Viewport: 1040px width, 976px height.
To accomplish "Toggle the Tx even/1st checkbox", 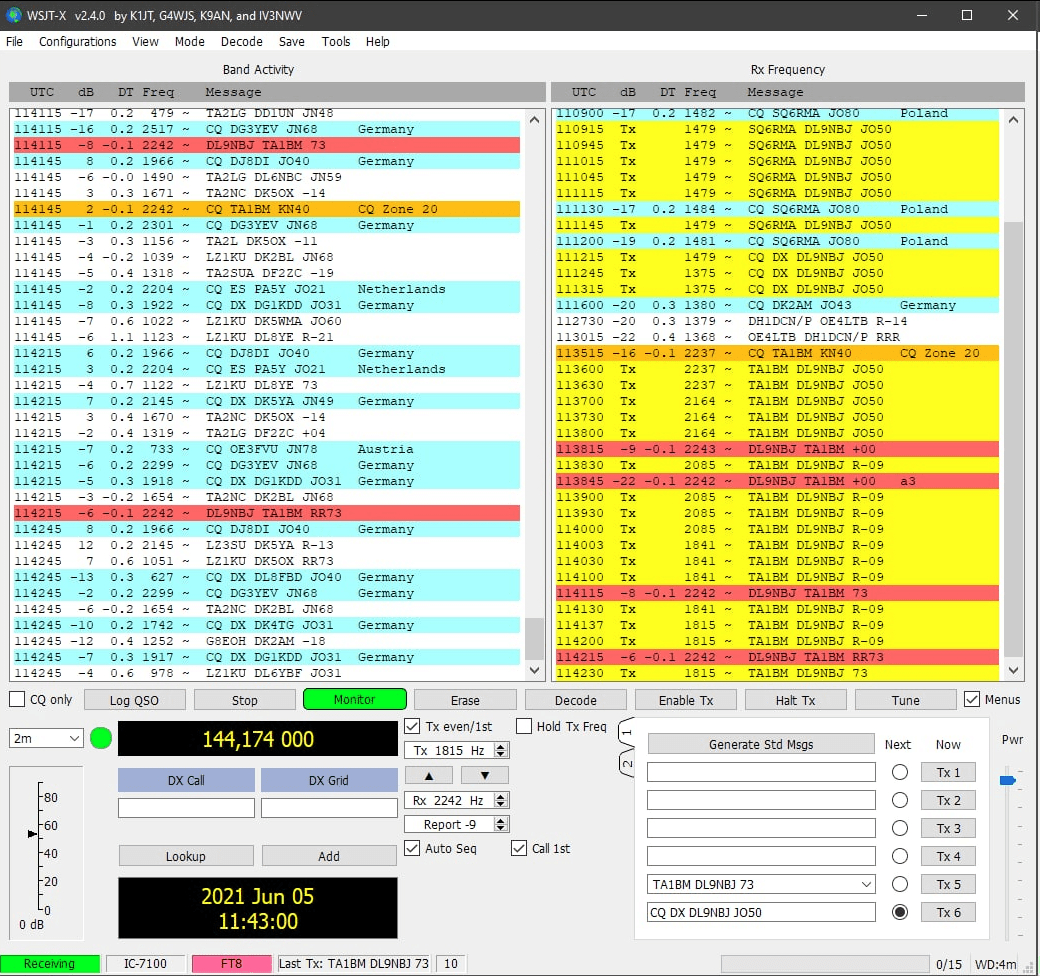I will [x=412, y=726].
